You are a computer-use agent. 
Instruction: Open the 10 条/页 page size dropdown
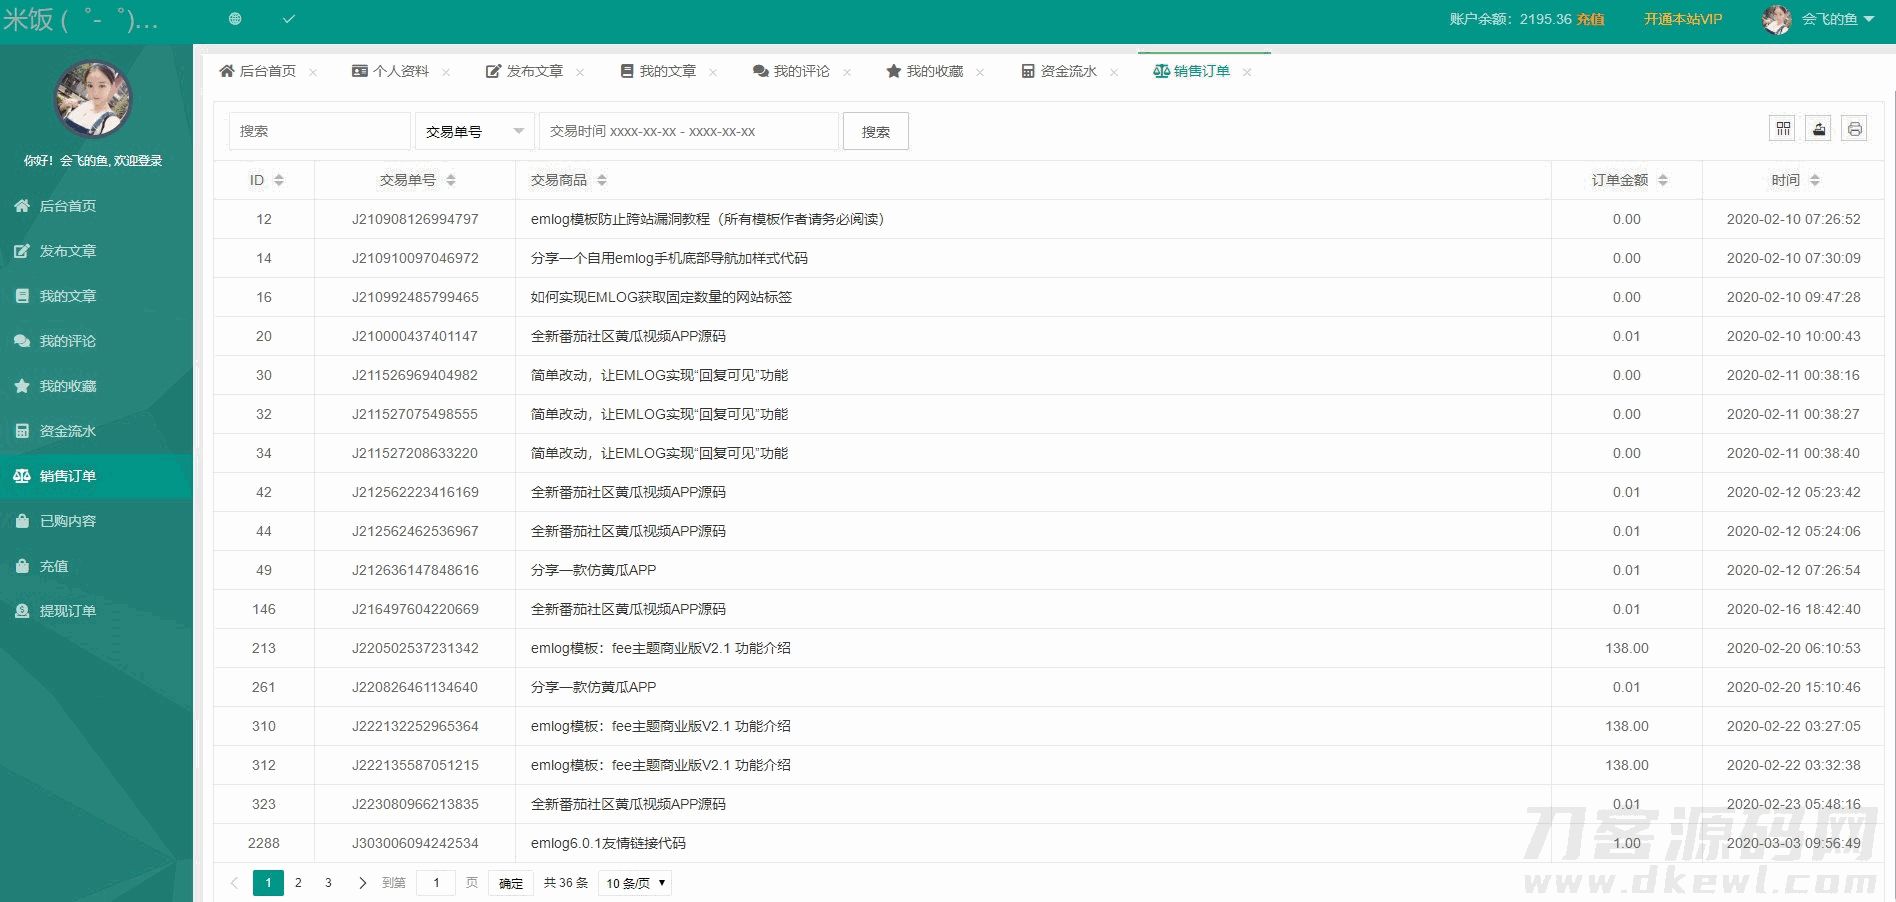pyautogui.click(x=635, y=883)
